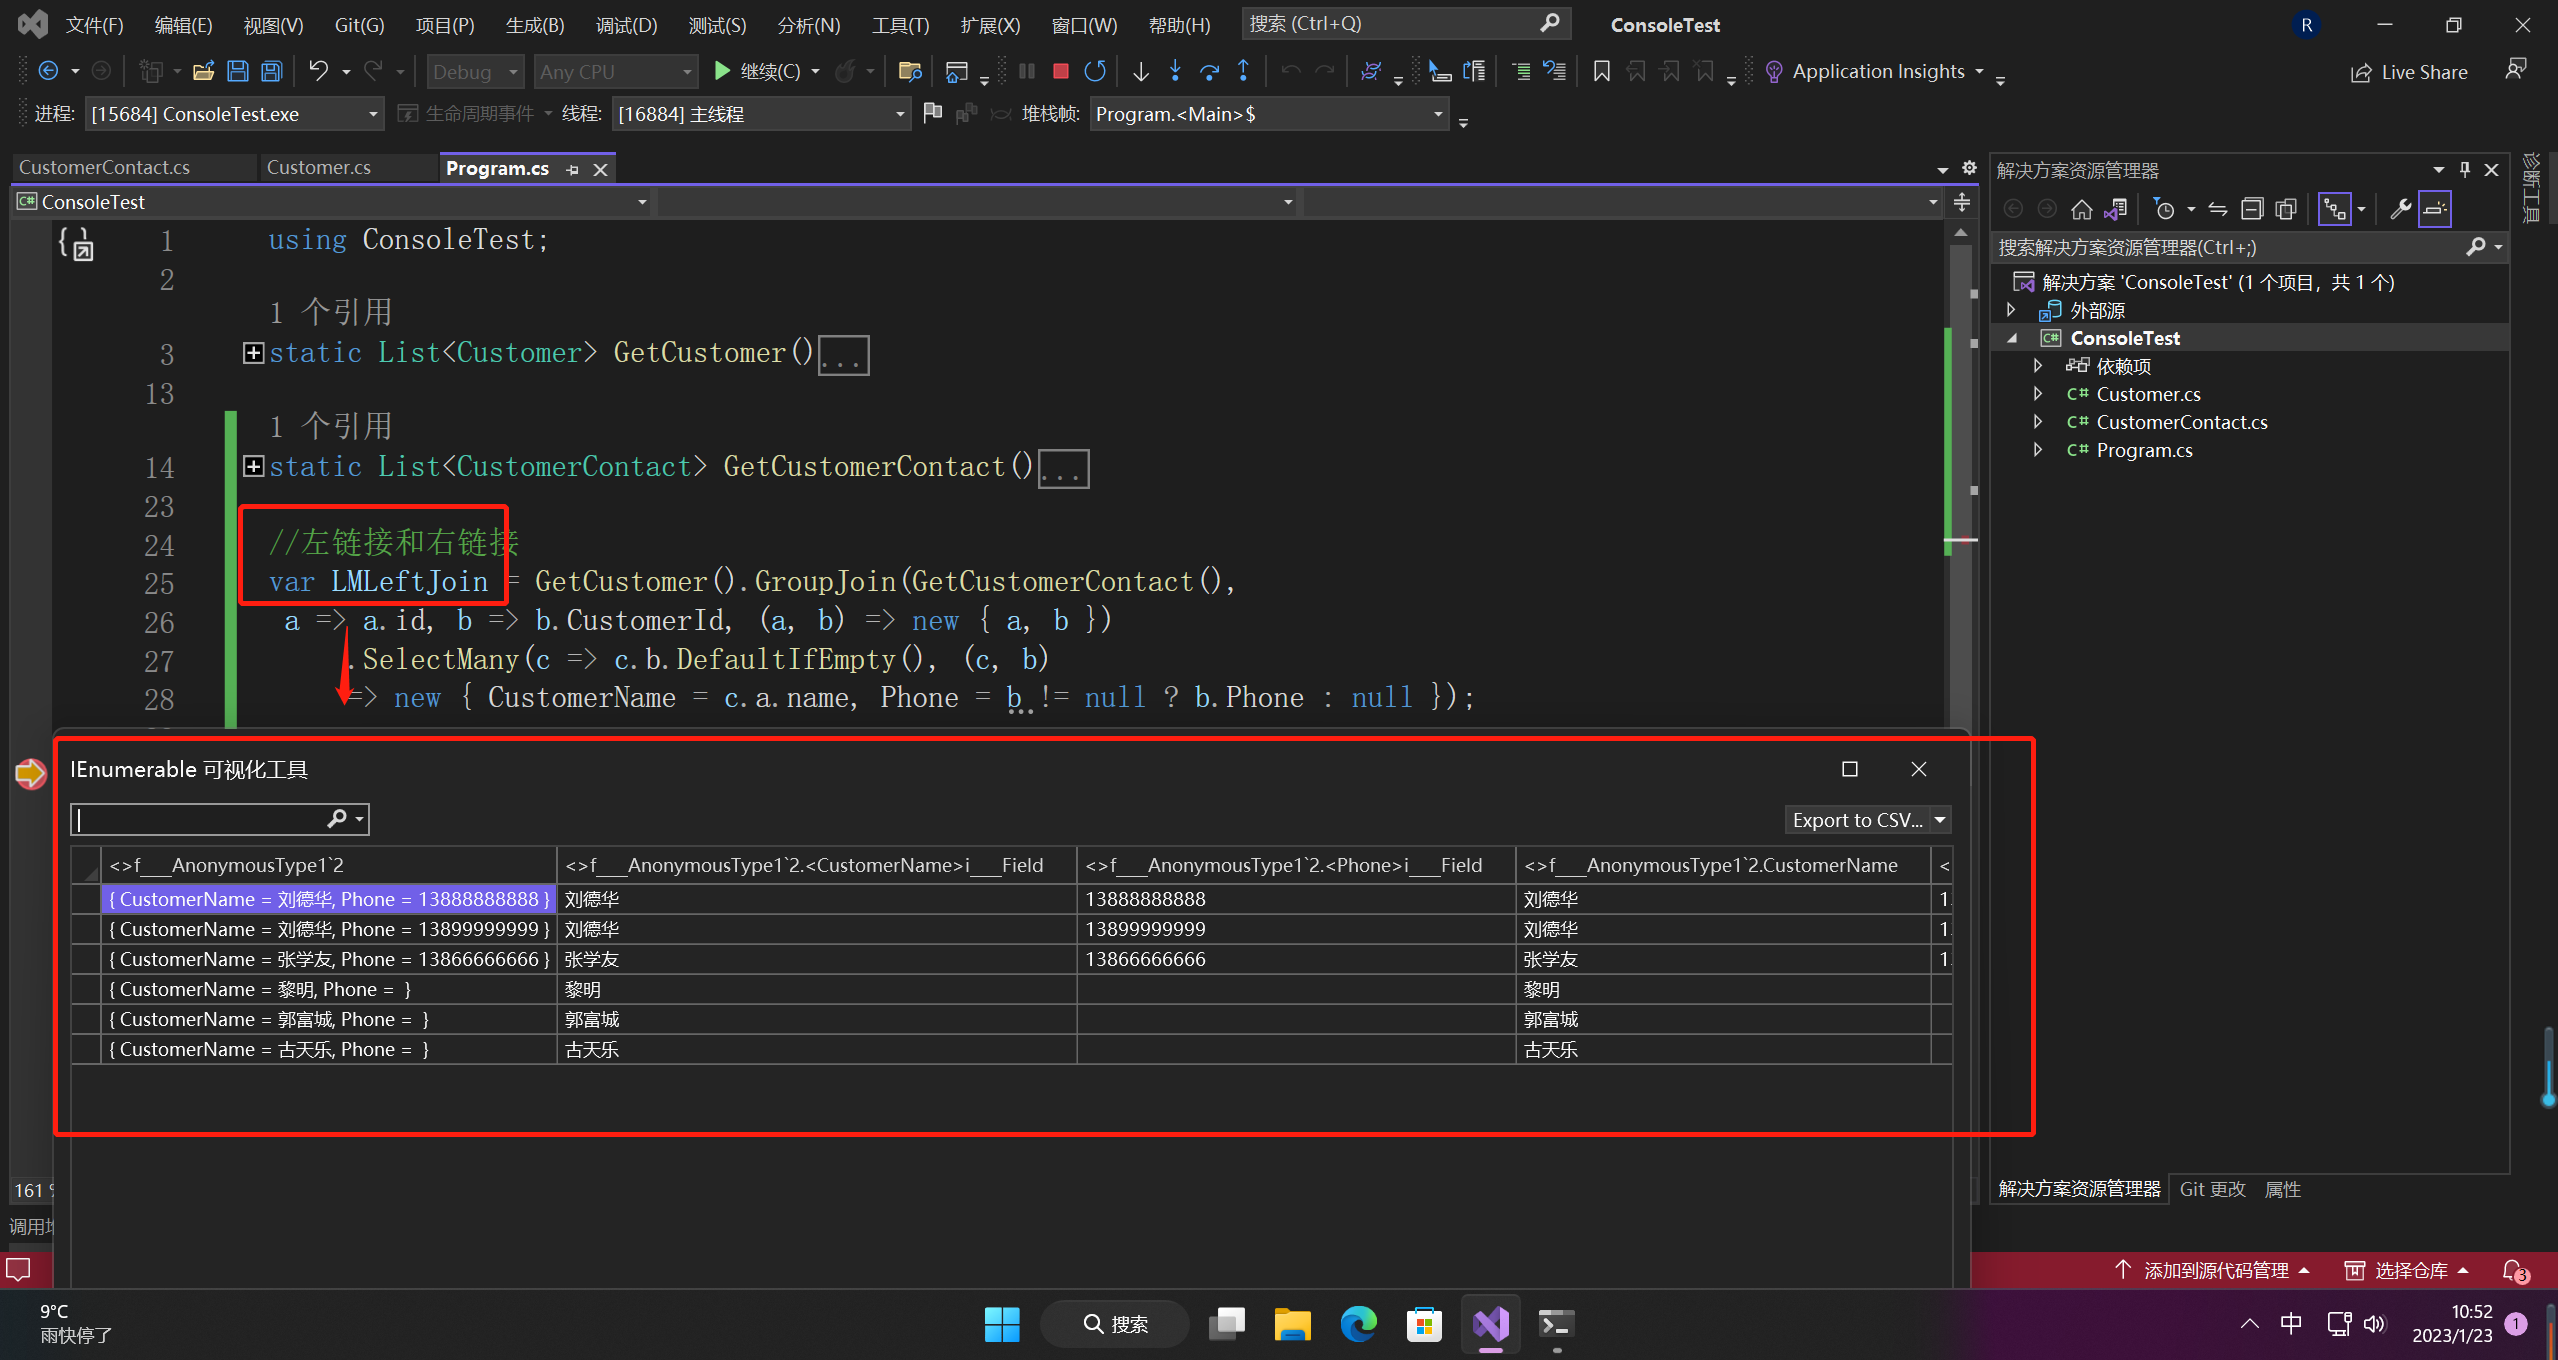Click the Export to CSV button

click(1856, 820)
